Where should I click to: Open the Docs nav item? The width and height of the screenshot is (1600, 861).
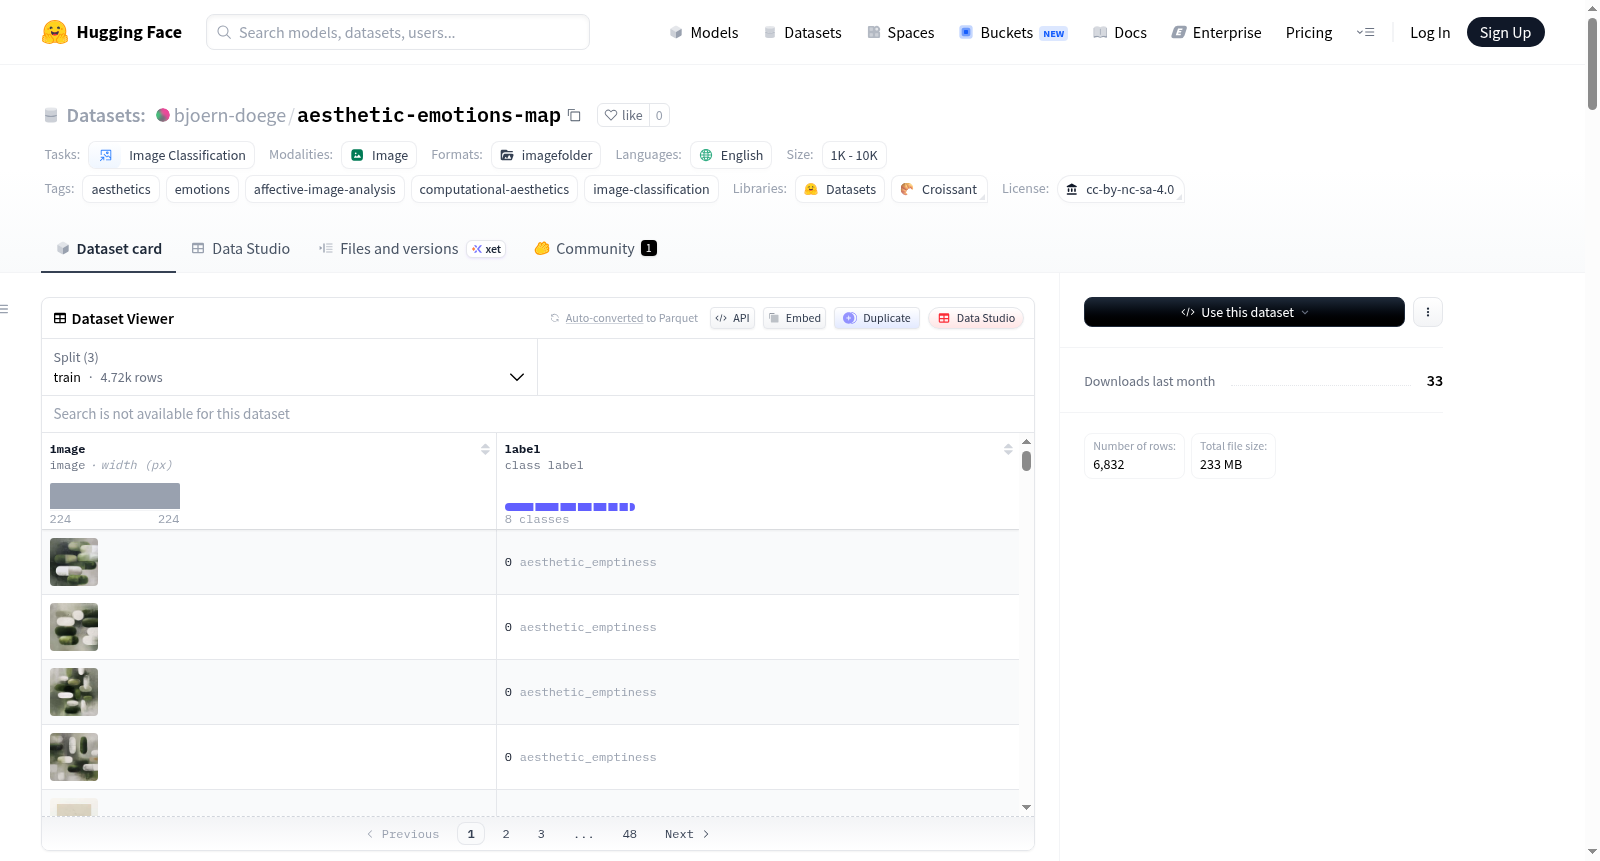coord(1120,32)
